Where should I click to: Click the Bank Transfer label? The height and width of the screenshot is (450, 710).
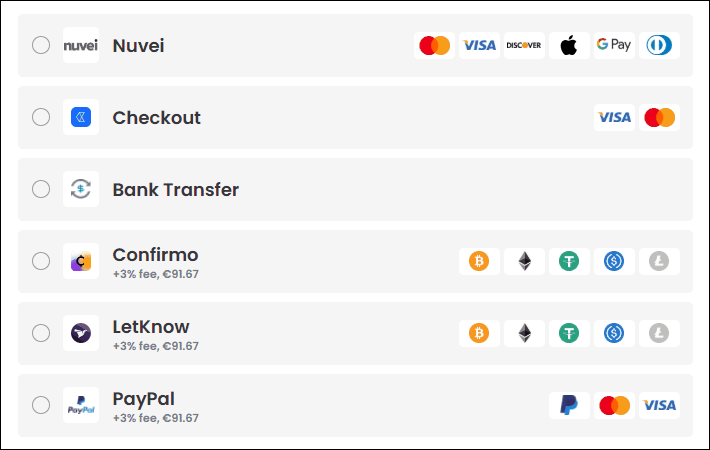176,190
